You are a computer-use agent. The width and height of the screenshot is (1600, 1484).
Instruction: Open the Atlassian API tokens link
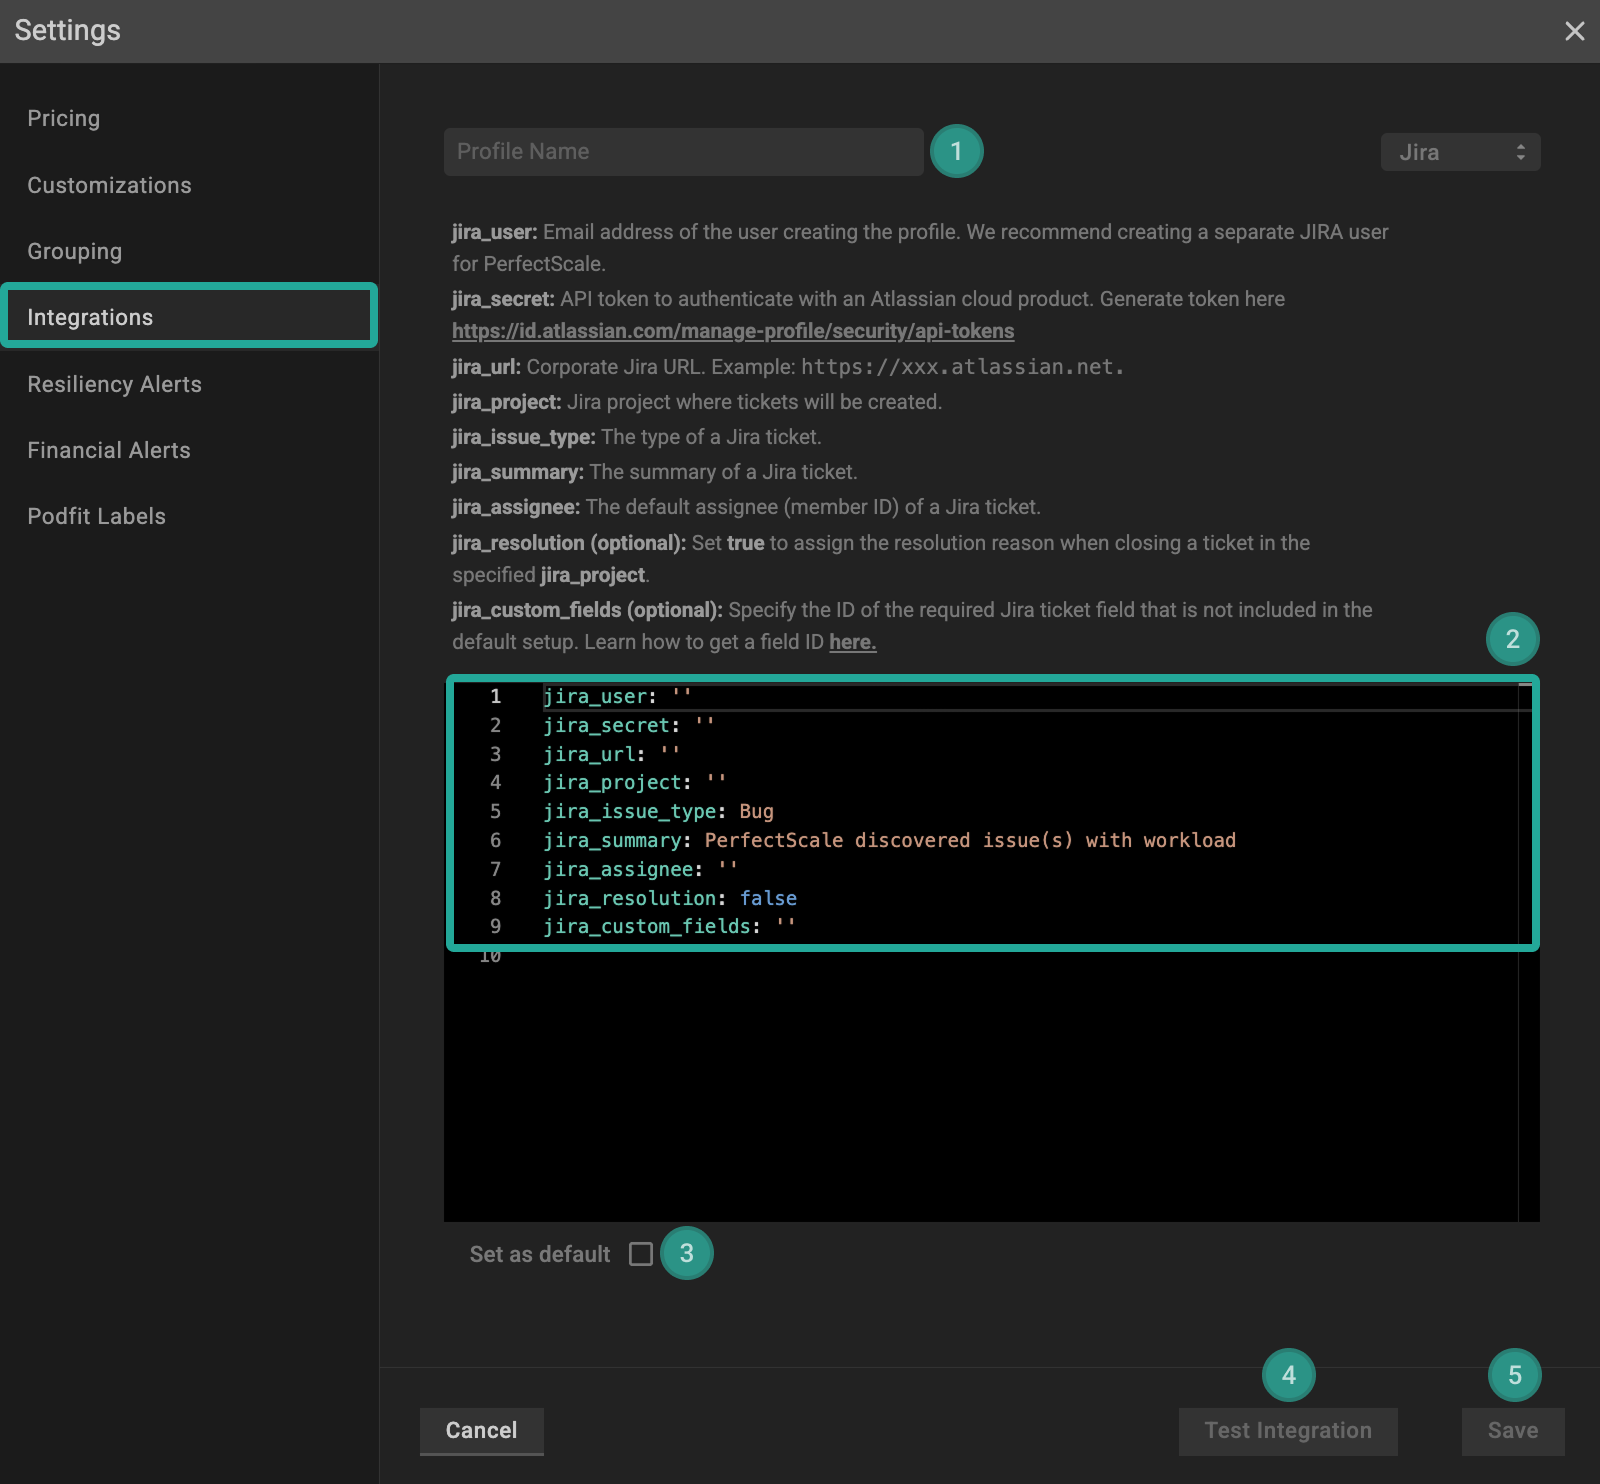point(732,331)
